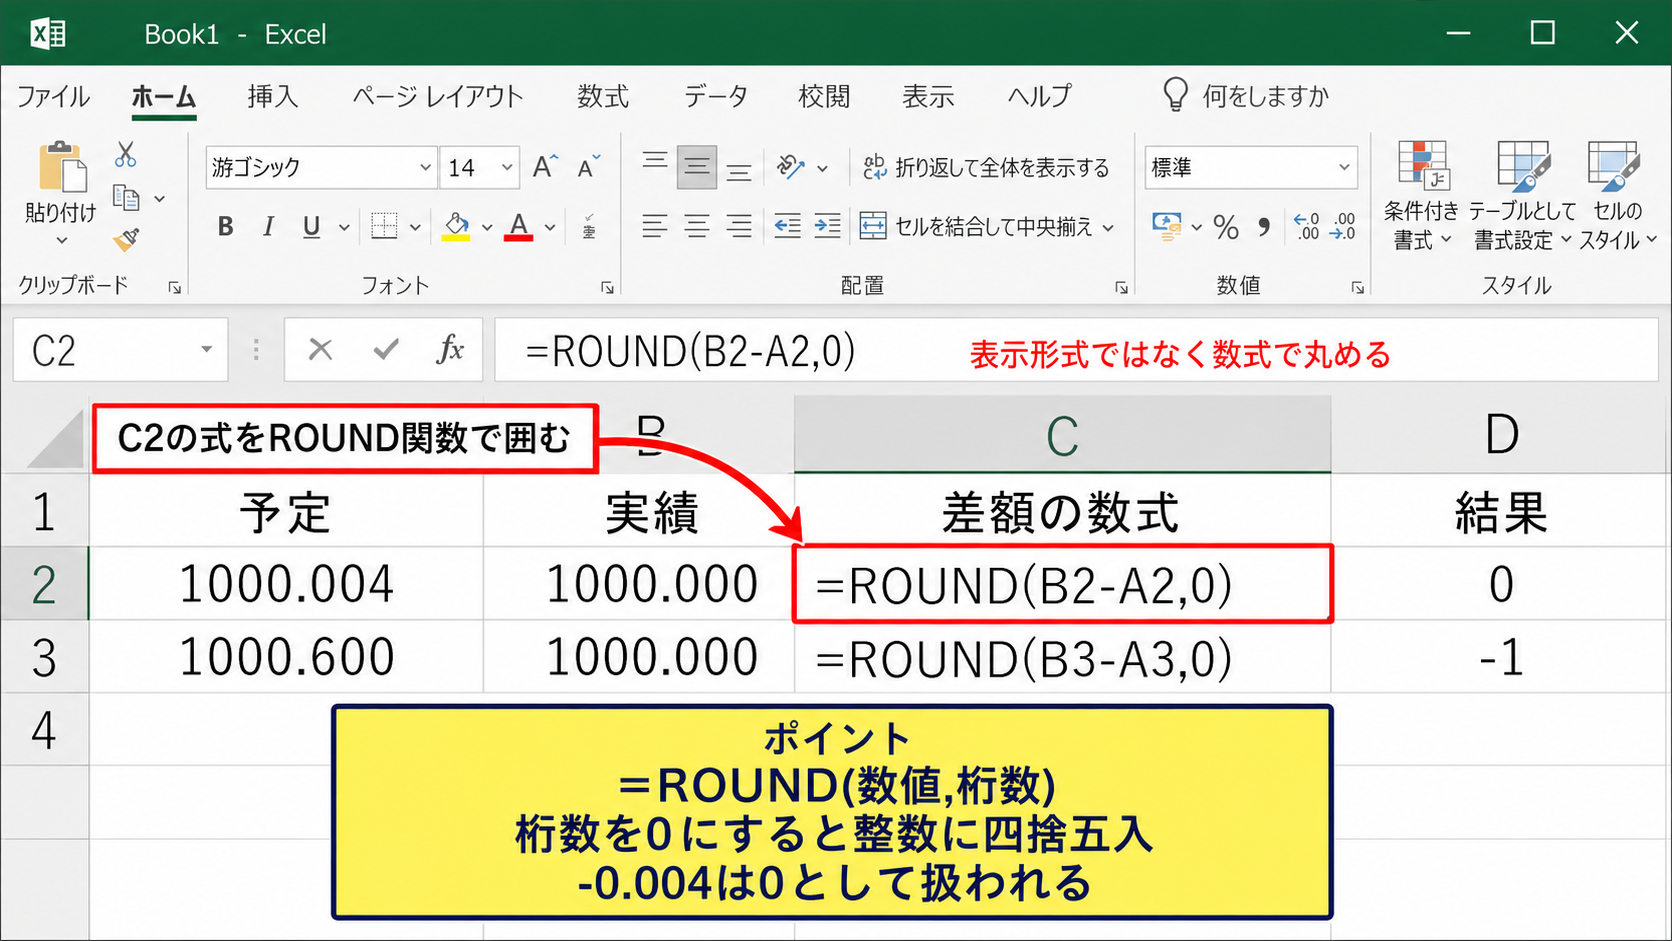Viewport: 1672px width, 941px height.
Task: Open the number format dropdown (標準)
Action: pos(1344,168)
